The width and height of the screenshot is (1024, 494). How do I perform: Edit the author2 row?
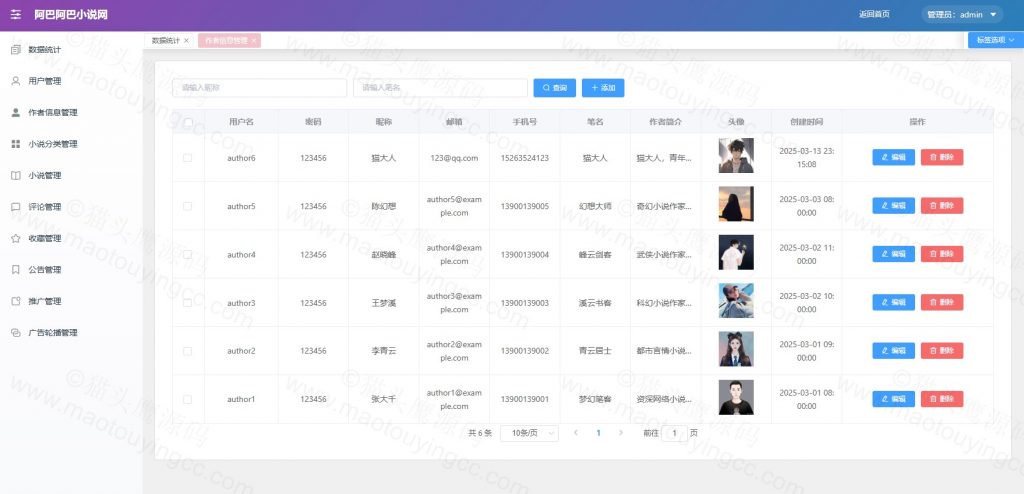coord(893,350)
